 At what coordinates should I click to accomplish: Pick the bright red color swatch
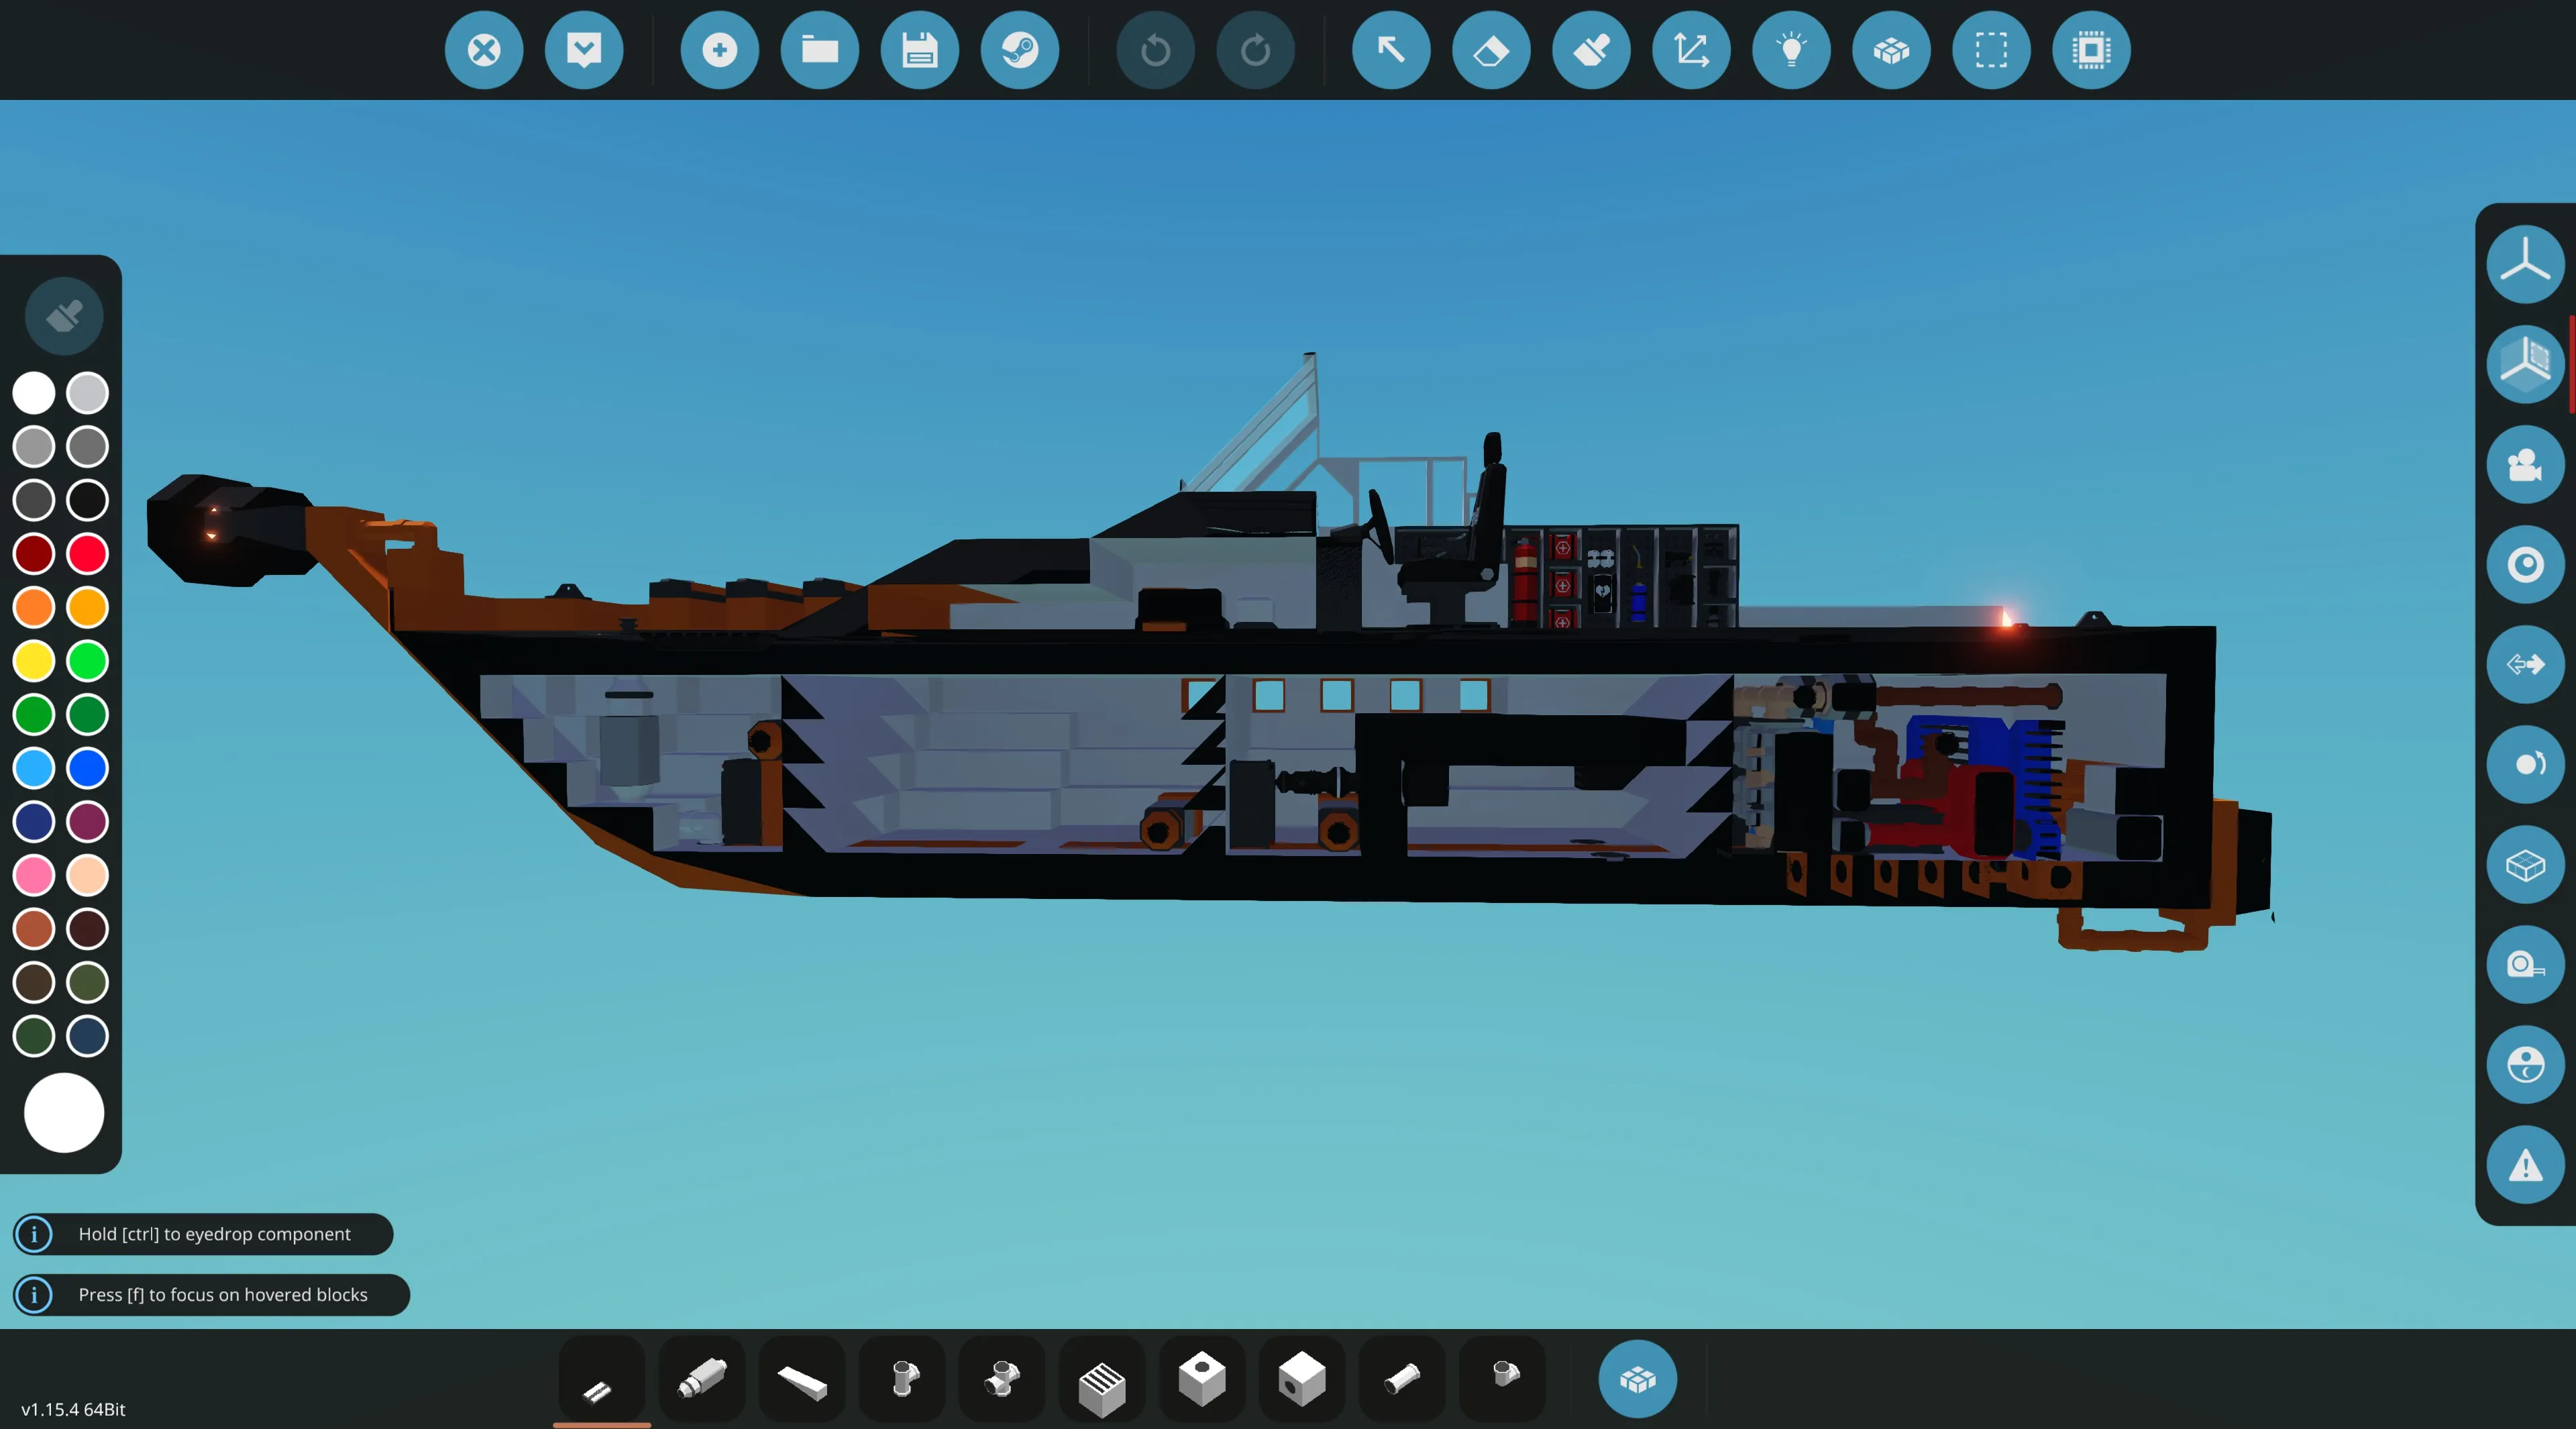click(x=87, y=554)
